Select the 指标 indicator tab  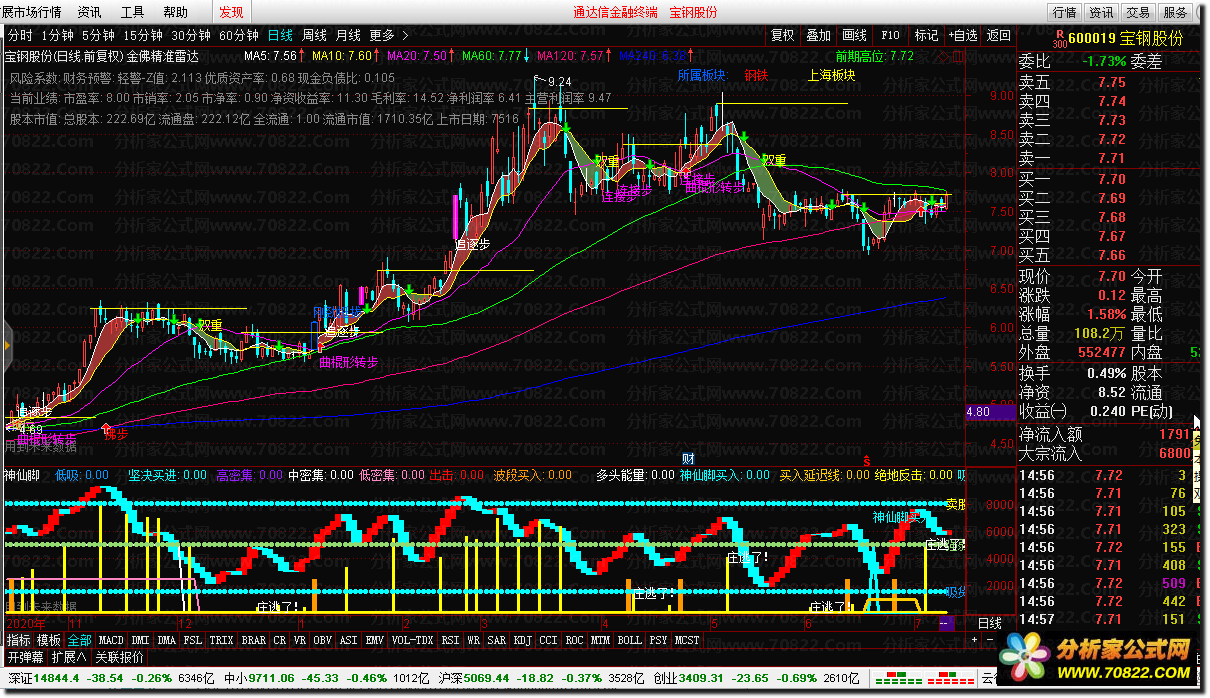point(19,640)
